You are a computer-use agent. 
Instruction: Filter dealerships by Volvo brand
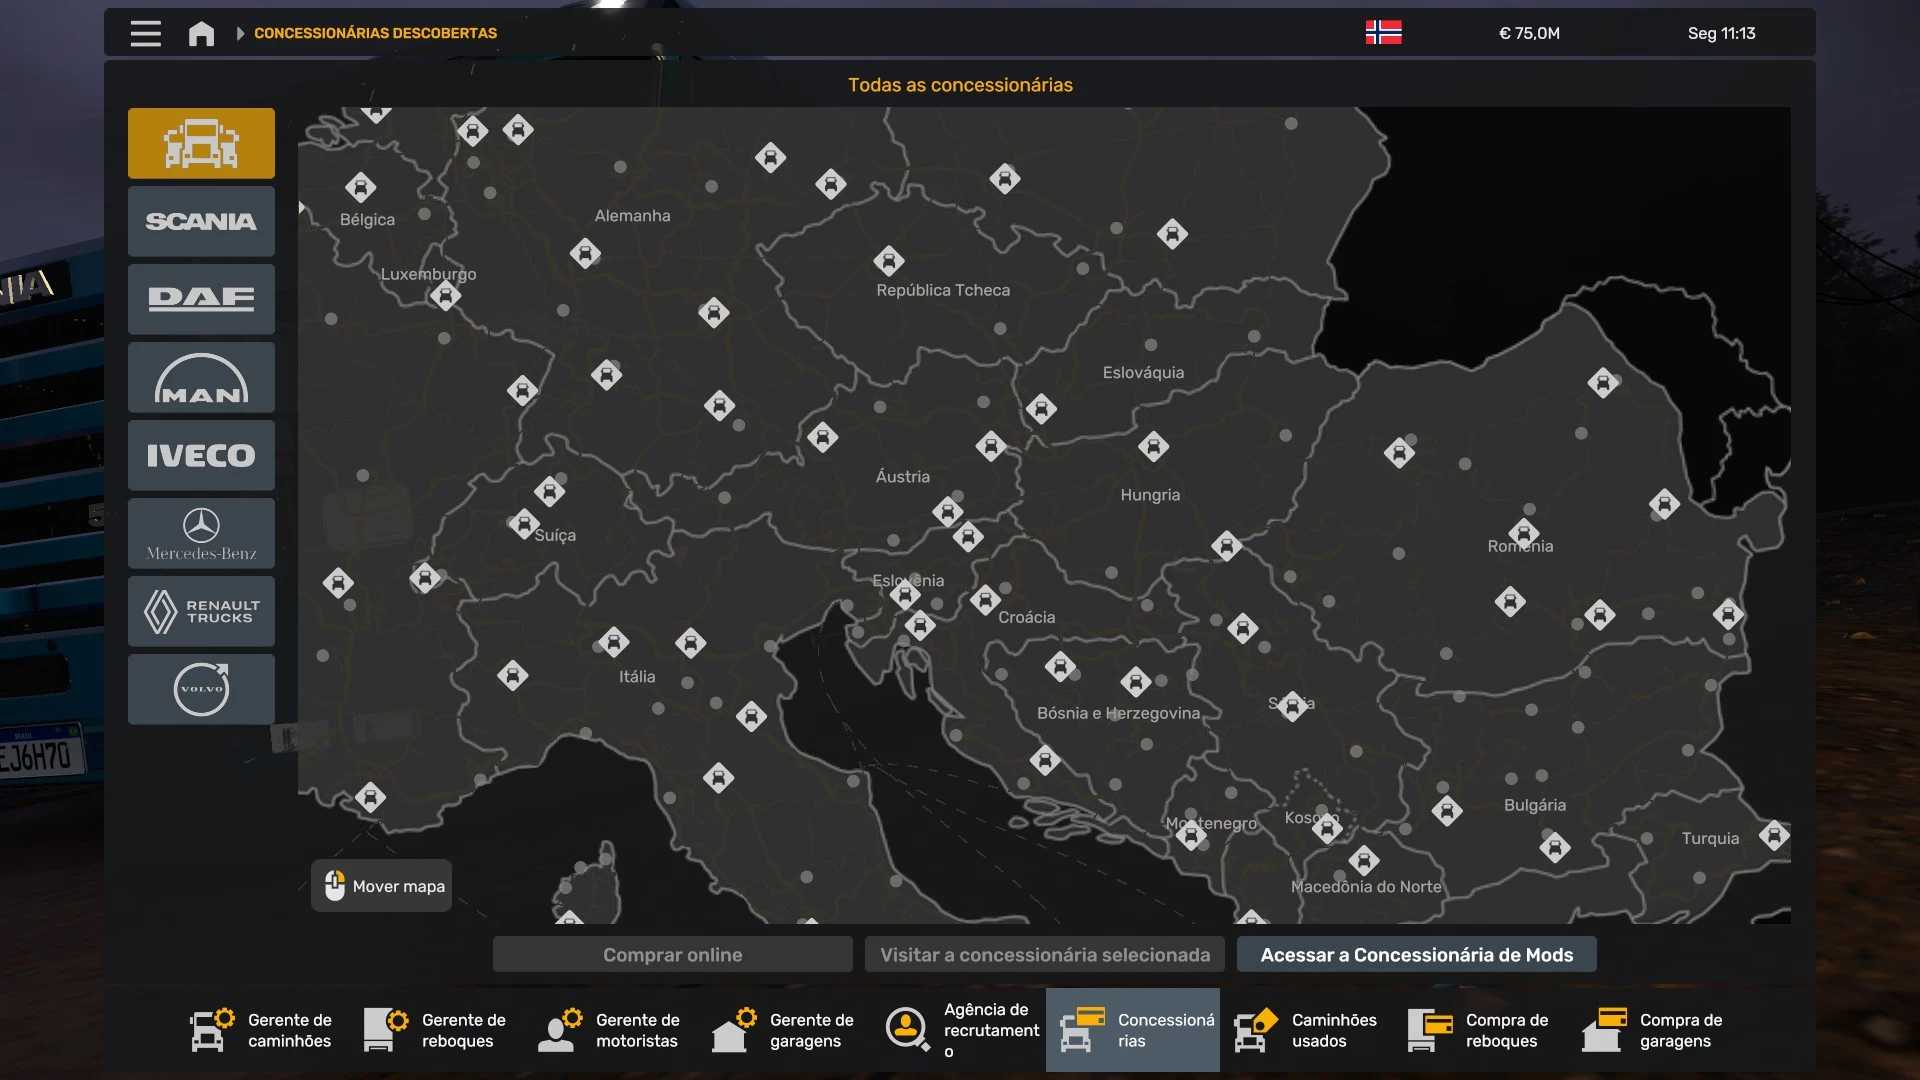click(201, 689)
